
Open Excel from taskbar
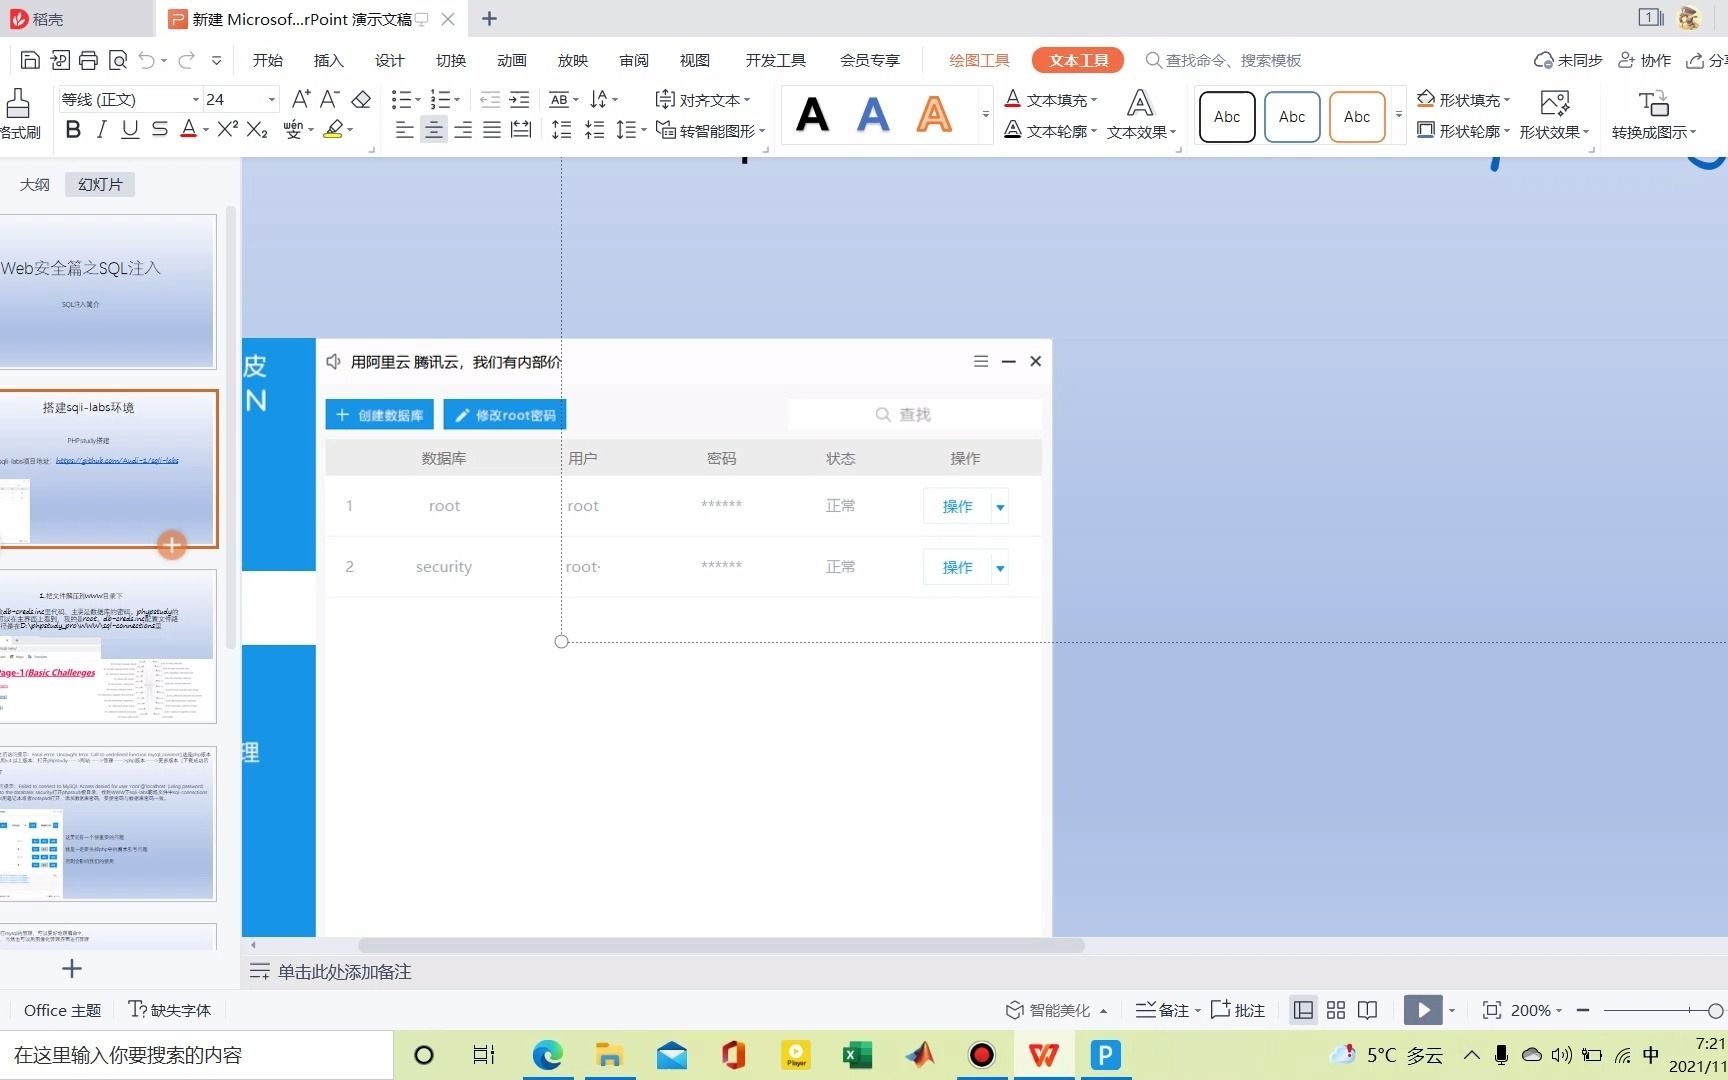[857, 1055]
